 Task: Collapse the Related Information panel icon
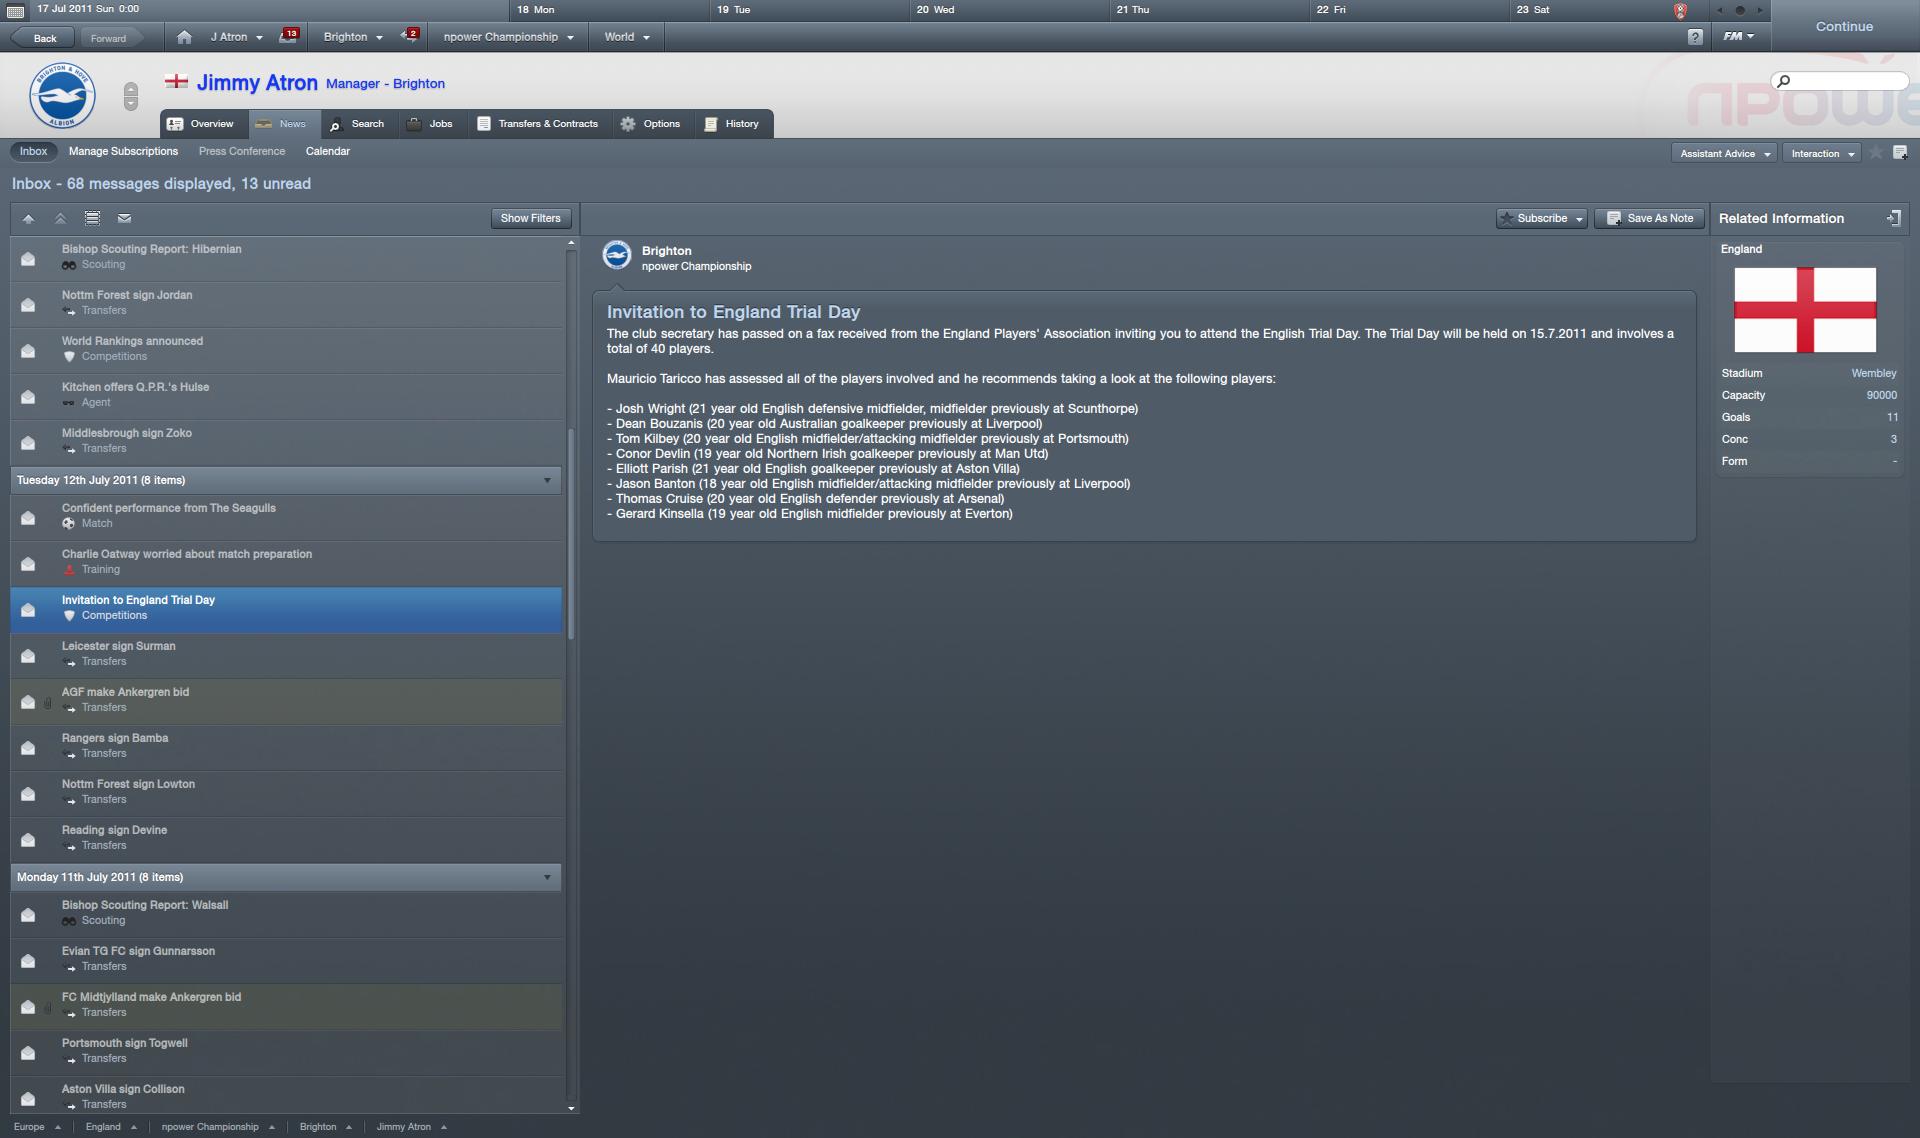point(1893,218)
